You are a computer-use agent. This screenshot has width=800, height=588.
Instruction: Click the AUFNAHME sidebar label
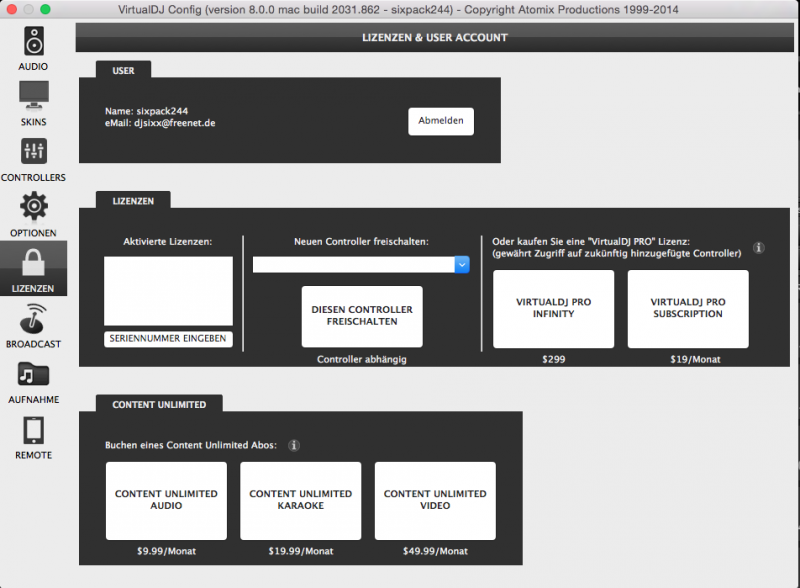tap(34, 400)
